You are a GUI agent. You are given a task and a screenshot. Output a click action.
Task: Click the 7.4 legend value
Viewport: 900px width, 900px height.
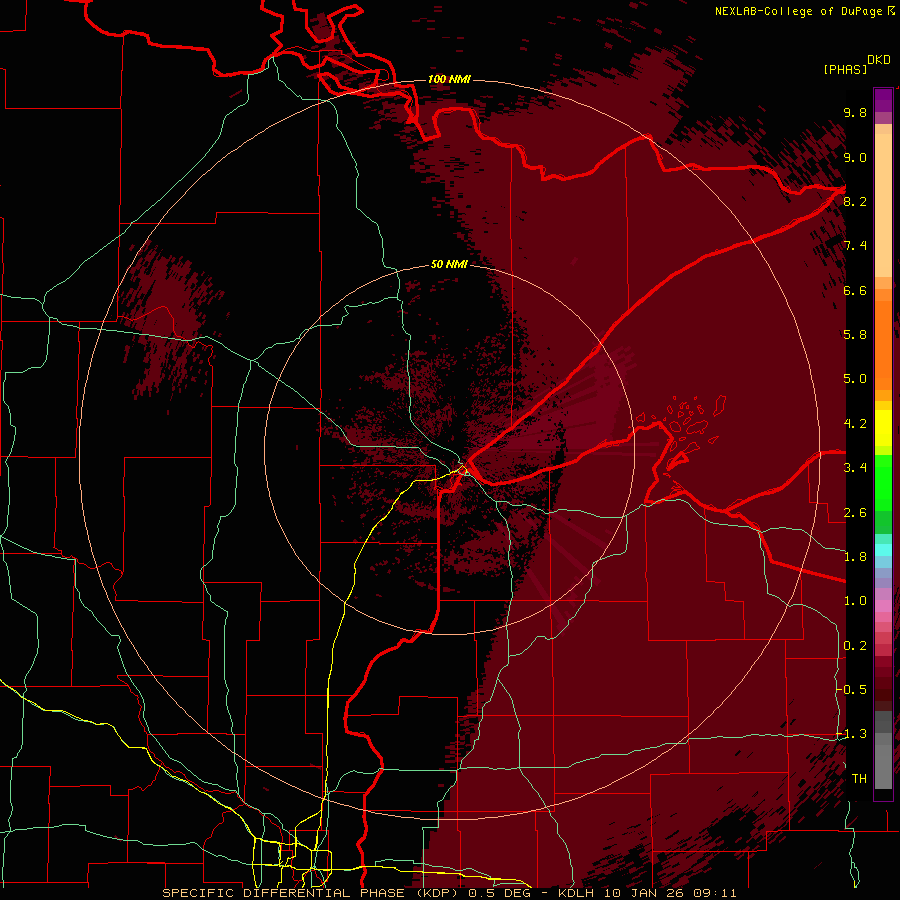tap(855, 246)
